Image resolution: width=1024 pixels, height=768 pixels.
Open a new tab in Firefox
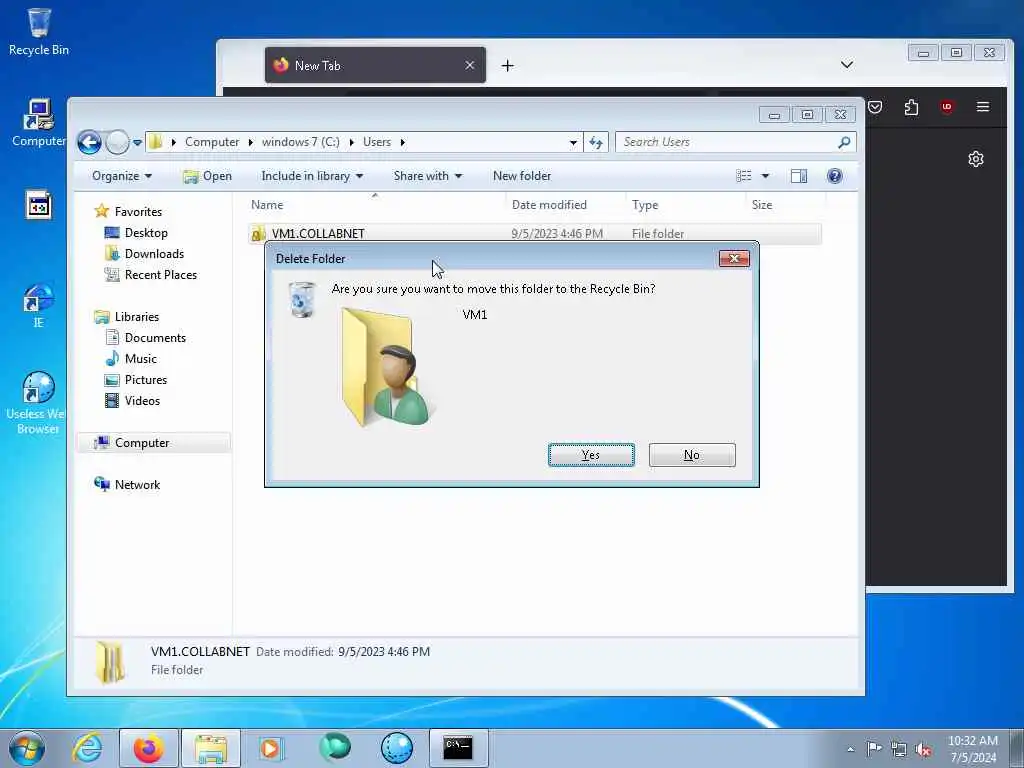[x=507, y=65]
